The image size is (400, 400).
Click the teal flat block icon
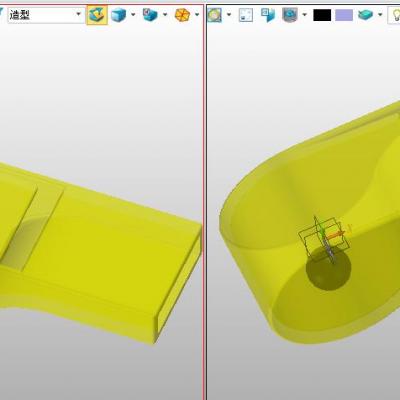click(x=365, y=15)
